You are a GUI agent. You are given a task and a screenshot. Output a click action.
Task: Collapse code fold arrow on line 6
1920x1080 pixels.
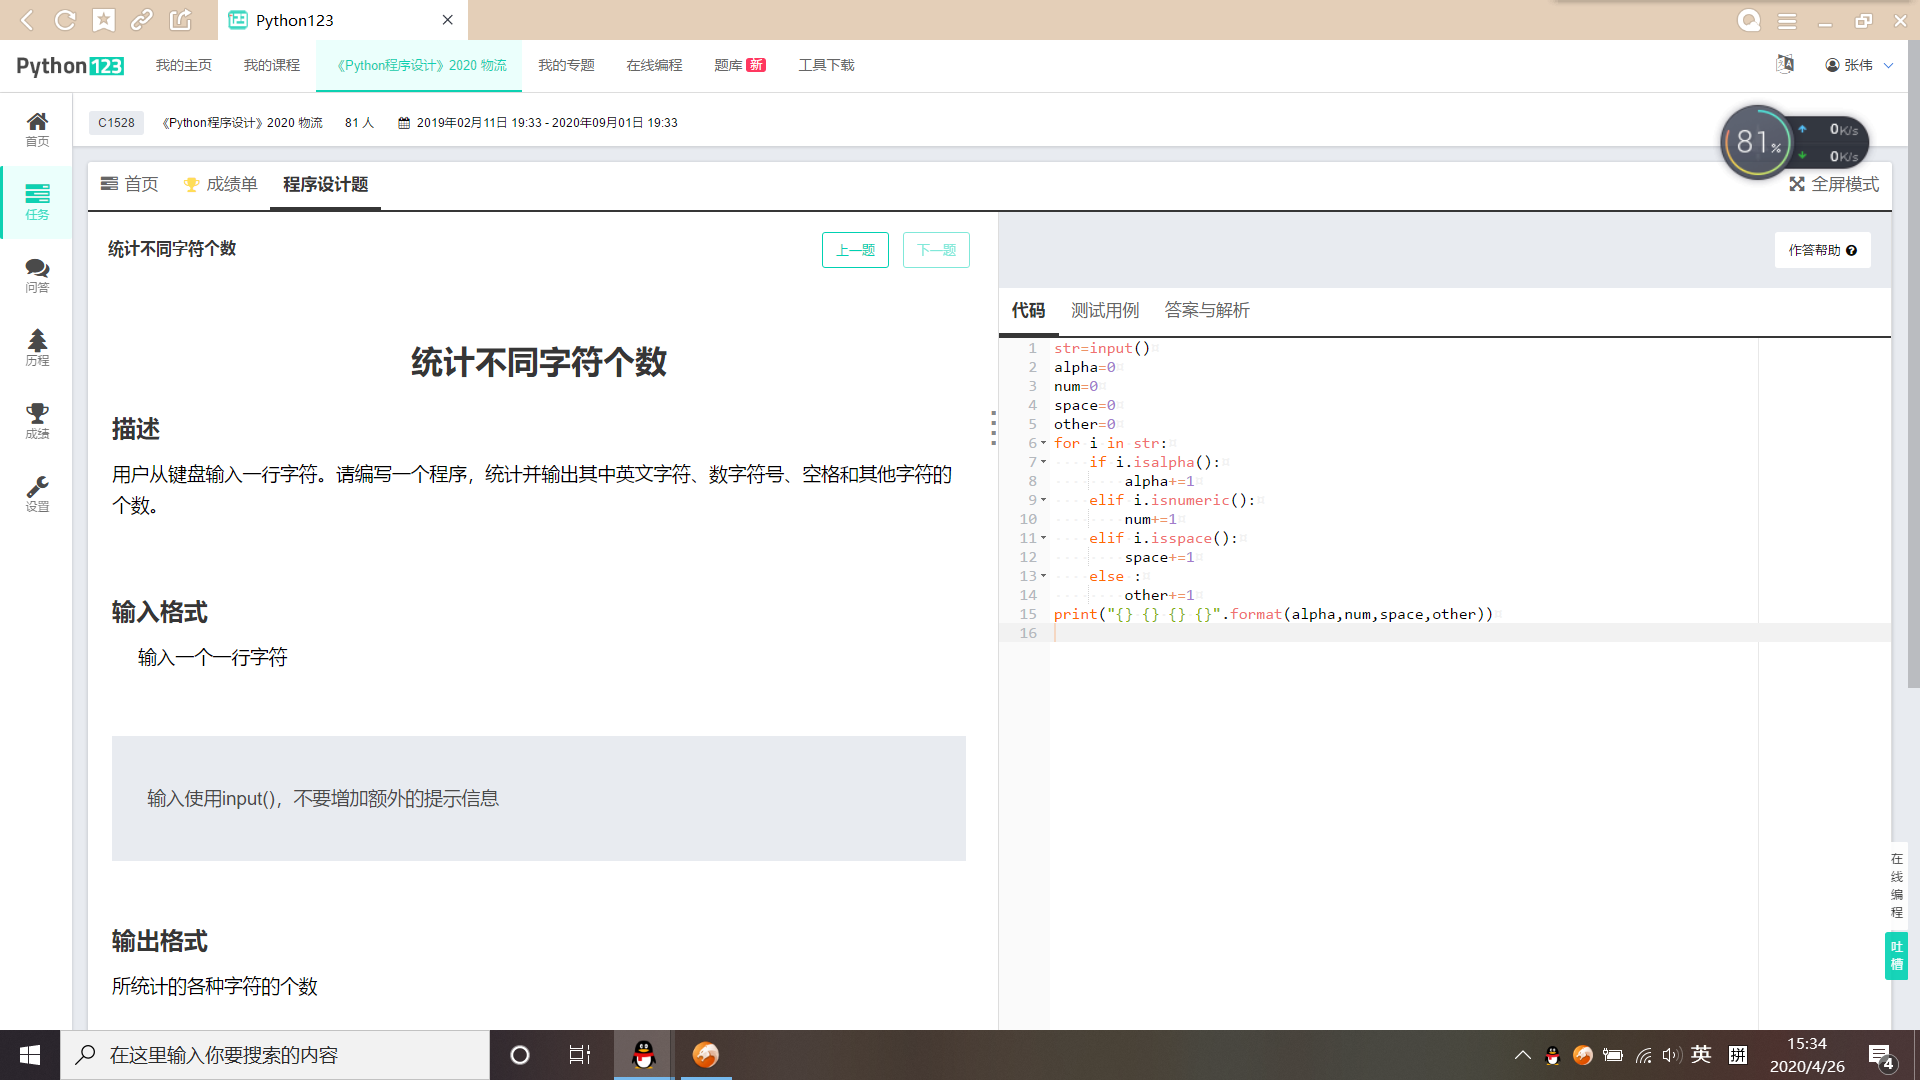pyautogui.click(x=1044, y=443)
